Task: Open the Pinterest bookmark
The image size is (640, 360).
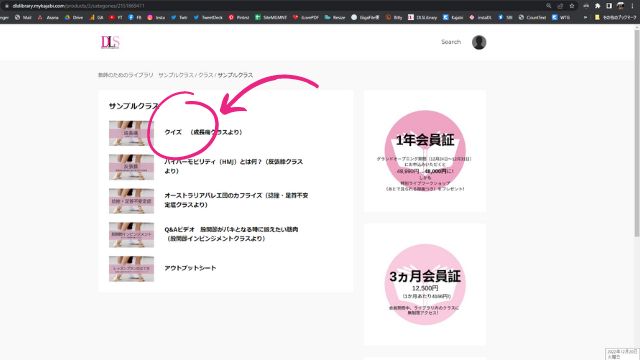Action: click(x=239, y=18)
